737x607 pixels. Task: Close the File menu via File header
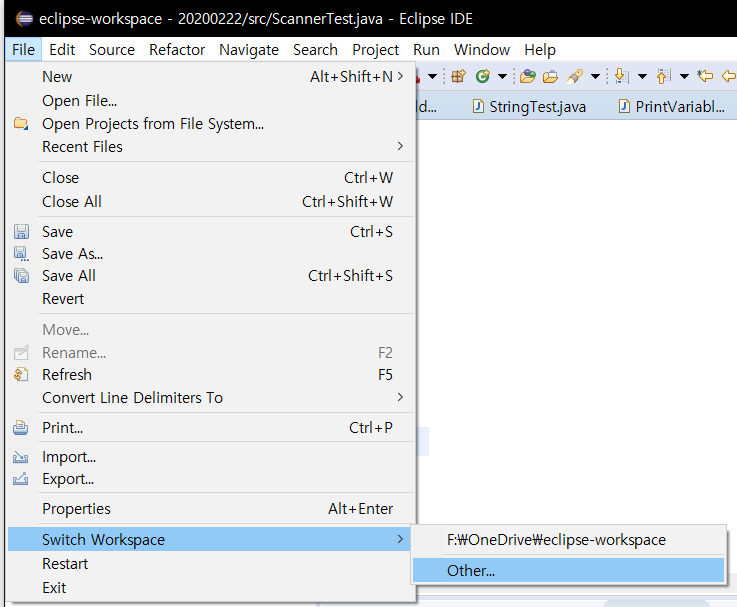pyautogui.click(x=24, y=49)
